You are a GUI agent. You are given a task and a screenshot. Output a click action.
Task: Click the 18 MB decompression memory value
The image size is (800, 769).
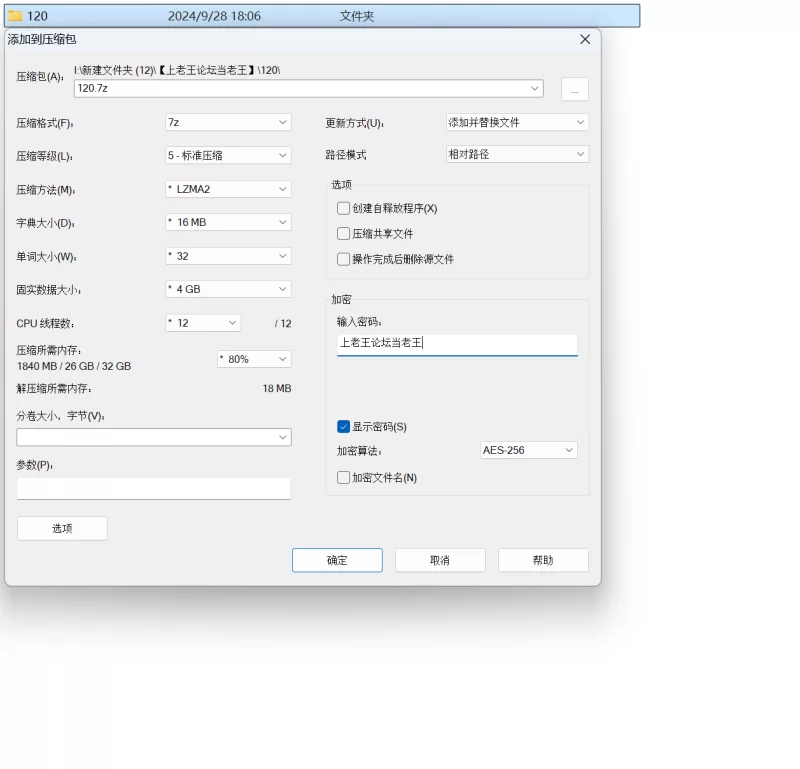point(277,388)
